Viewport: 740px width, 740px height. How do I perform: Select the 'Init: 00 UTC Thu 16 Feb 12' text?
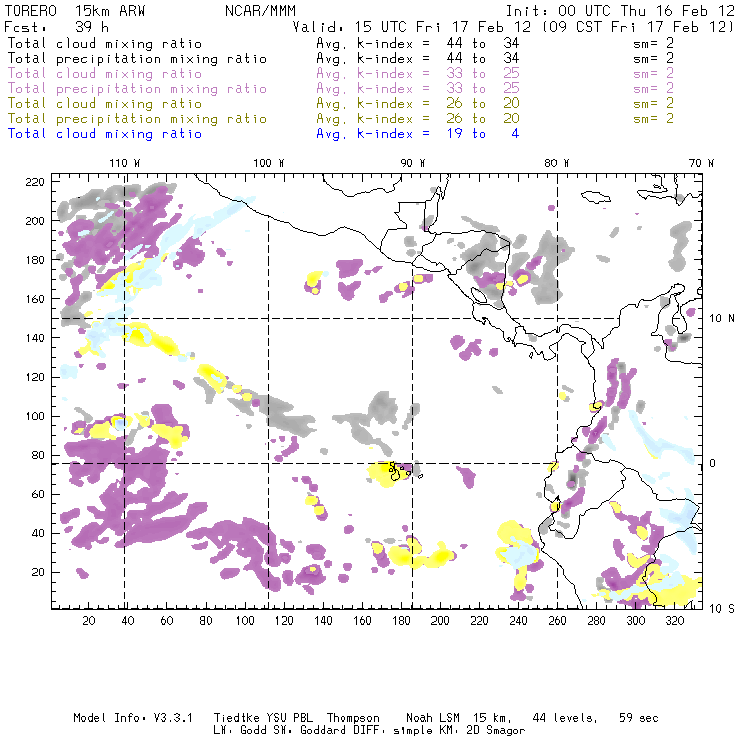(620, 11)
